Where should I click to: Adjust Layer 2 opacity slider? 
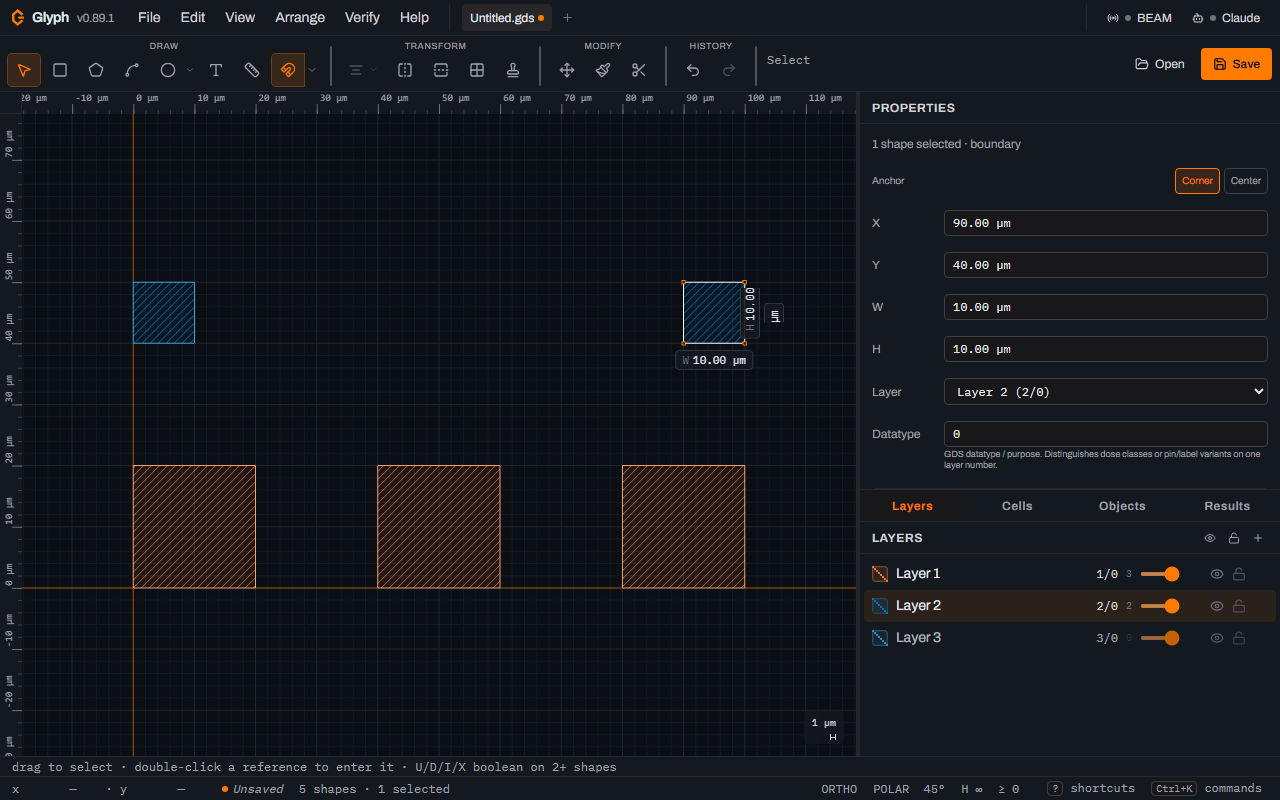1160,606
